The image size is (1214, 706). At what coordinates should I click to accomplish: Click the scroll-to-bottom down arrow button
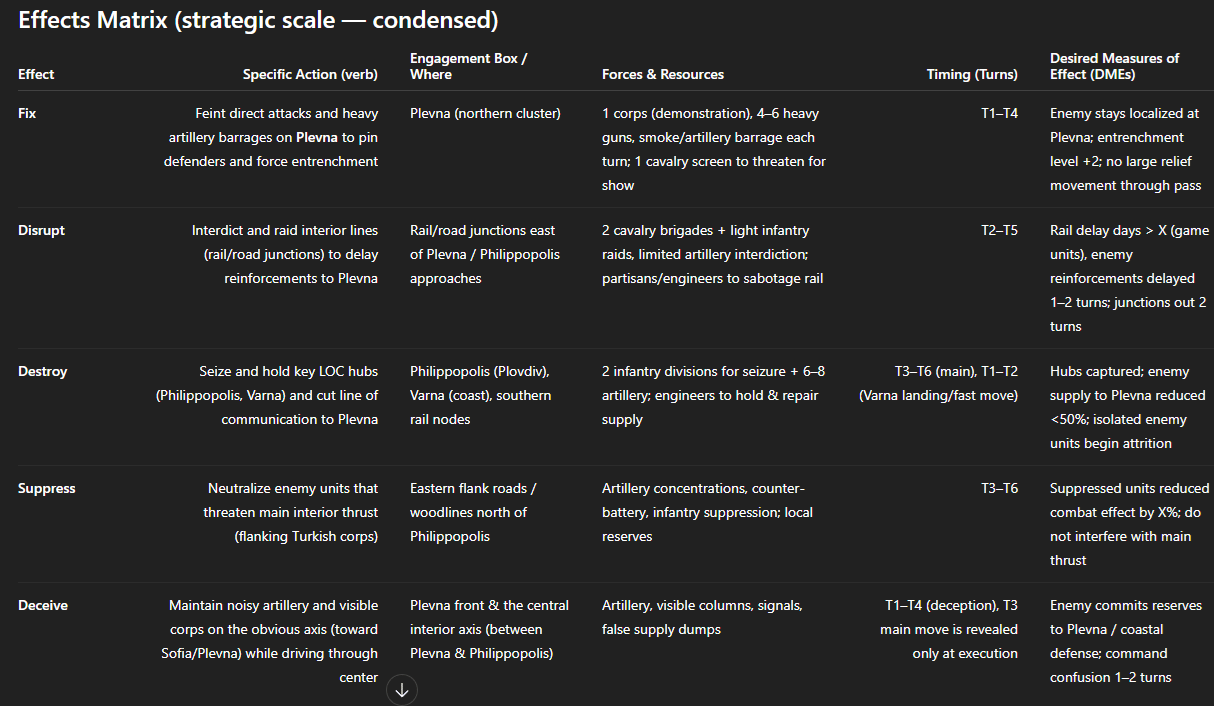point(402,690)
